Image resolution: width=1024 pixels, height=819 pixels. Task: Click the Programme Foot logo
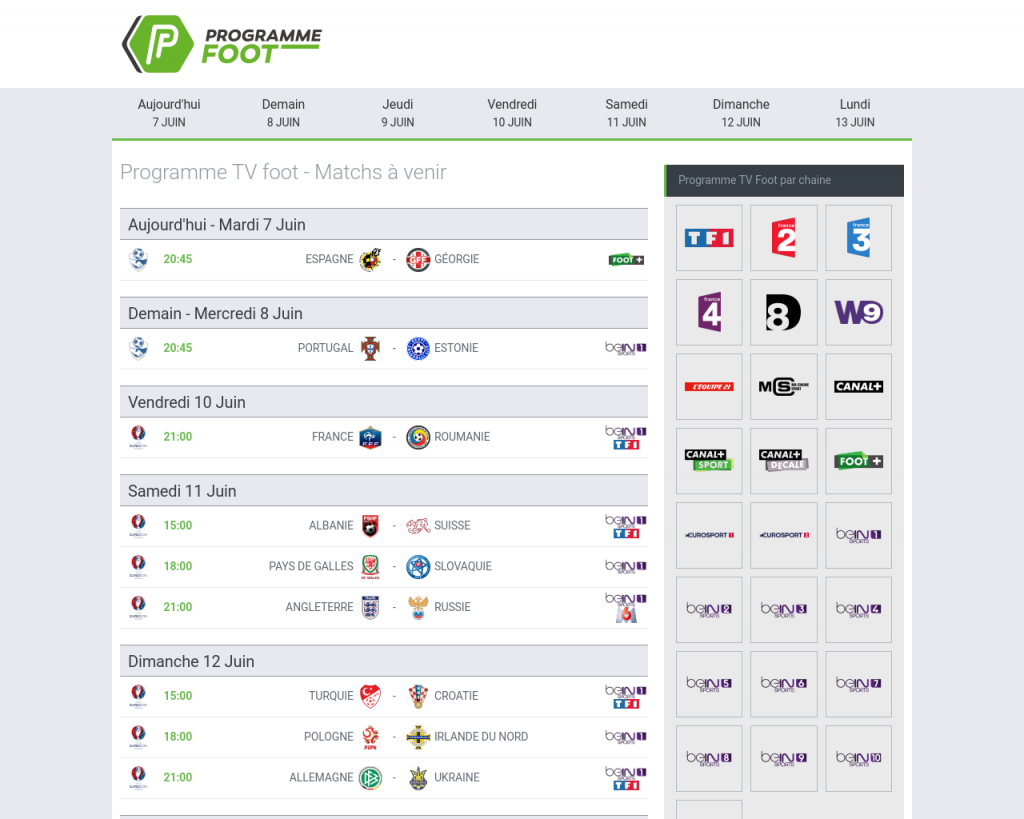222,45
